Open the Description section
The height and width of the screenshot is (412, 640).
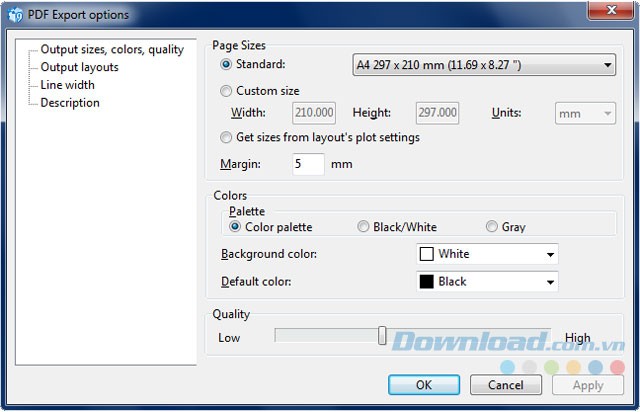point(70,103)
